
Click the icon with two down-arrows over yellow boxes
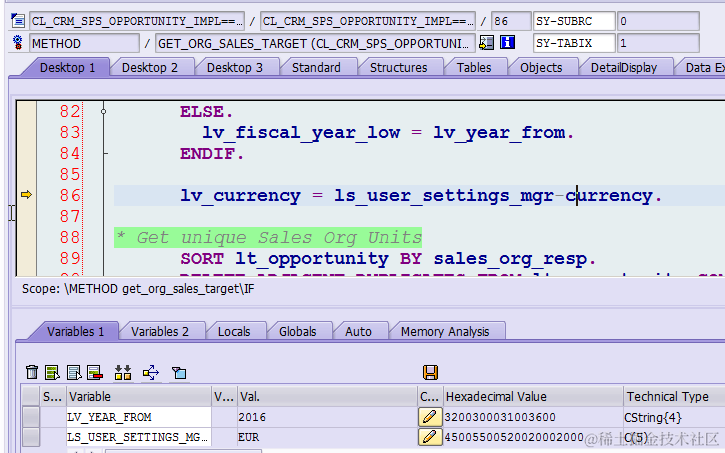(123, 372)
